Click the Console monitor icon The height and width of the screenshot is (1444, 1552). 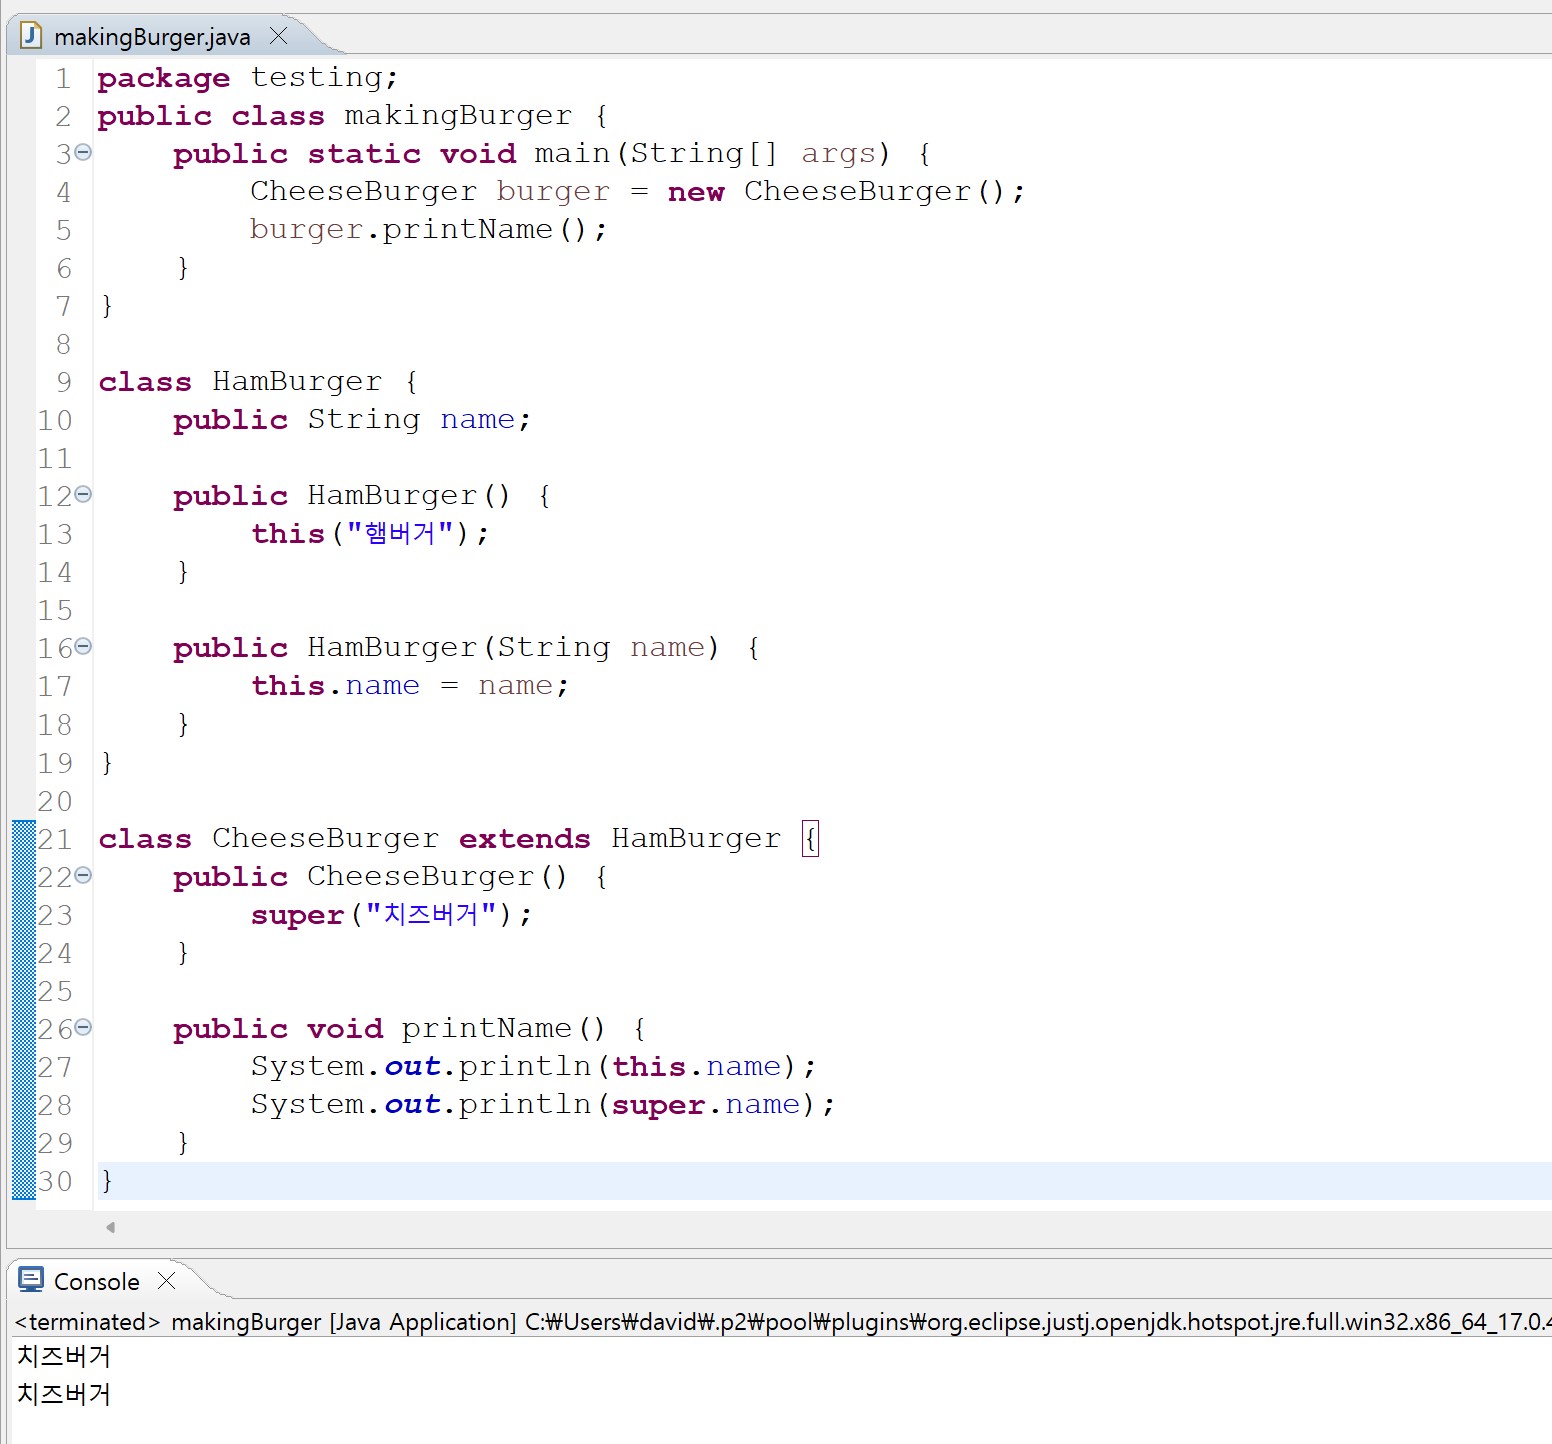point(31,1280)
